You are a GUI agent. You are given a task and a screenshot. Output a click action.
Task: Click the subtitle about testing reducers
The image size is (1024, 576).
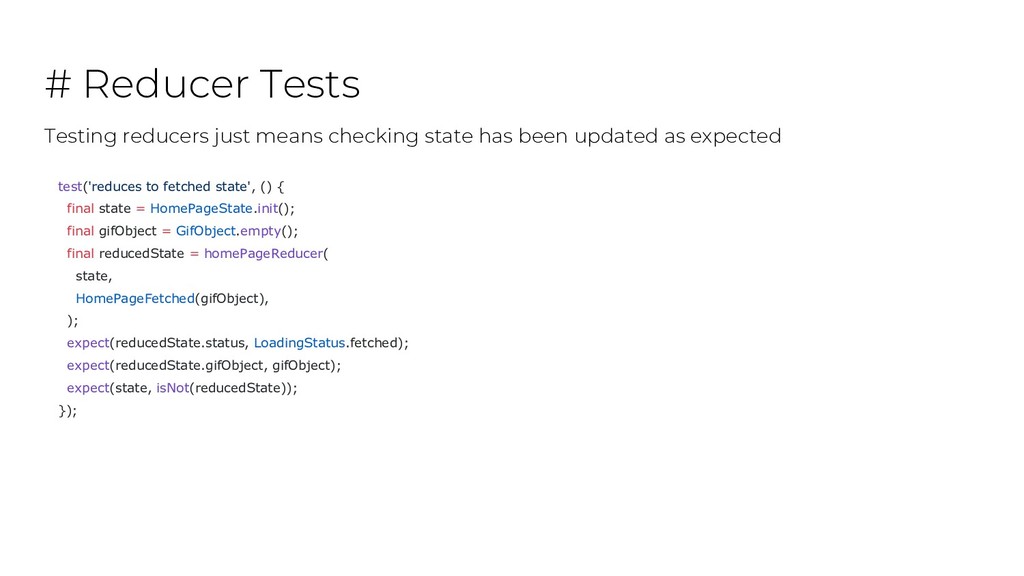click(x=413, y=136)
